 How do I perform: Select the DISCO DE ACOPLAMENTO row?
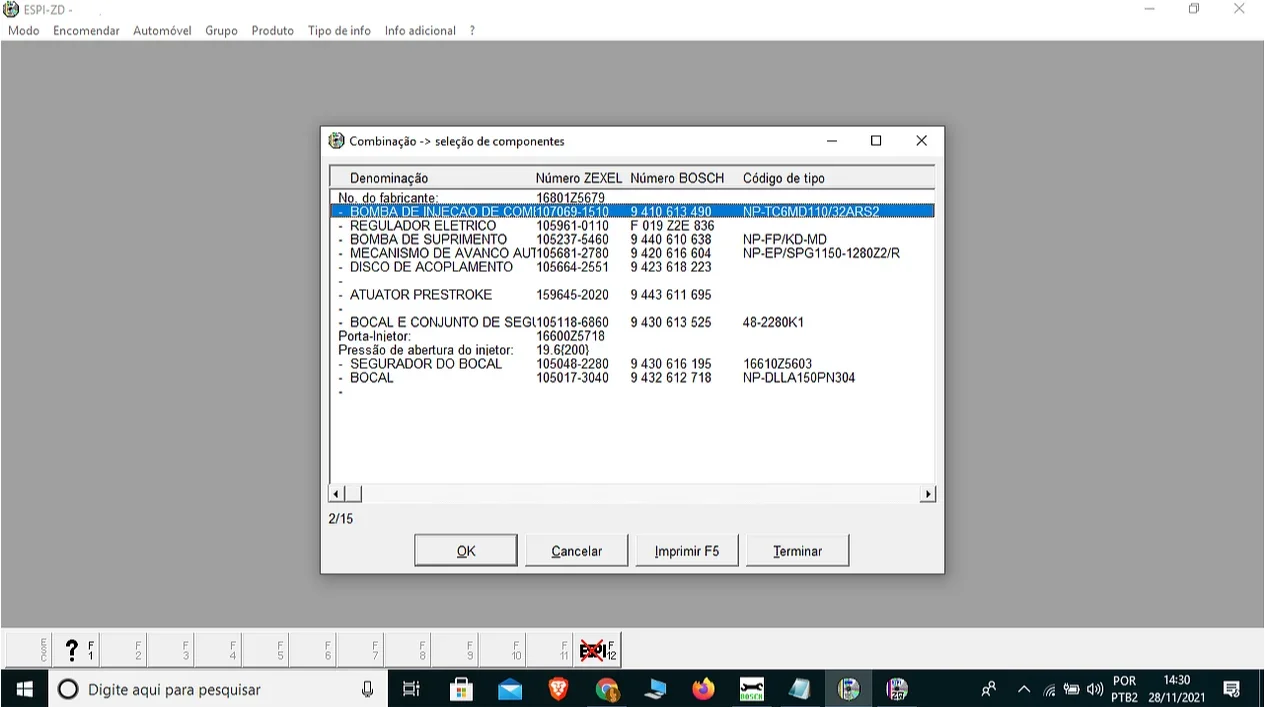(632, 267)
